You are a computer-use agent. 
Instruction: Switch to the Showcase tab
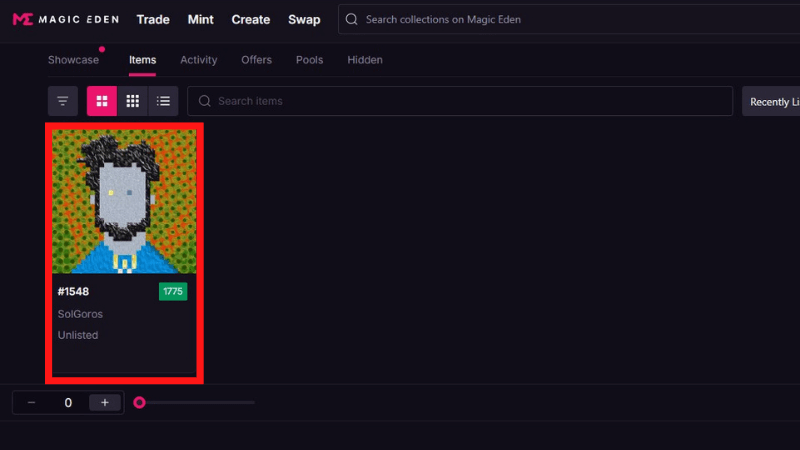coord(73,60)
